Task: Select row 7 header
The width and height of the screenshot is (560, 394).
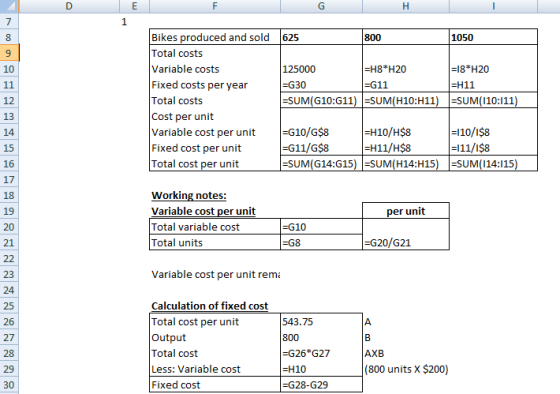Action: pos(9,21)
